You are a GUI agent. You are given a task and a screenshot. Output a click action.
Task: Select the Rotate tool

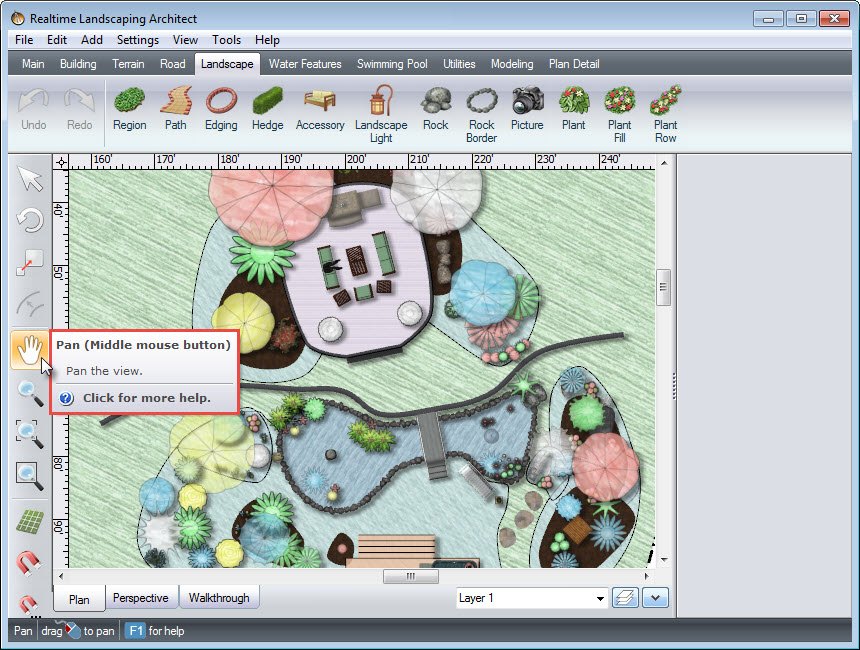(x=30, y=221)
